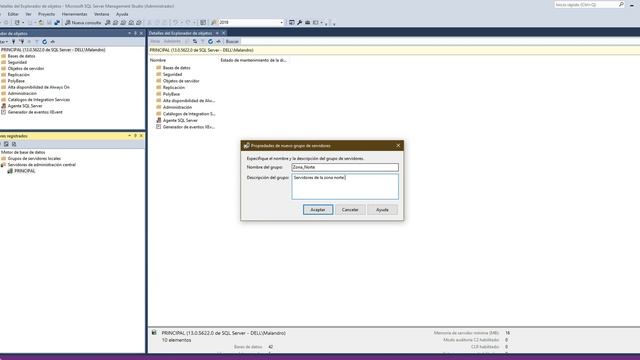Click second icon in registered servers toolbar
This screenshot has width=640, height=360.
(x=14, y=144)
